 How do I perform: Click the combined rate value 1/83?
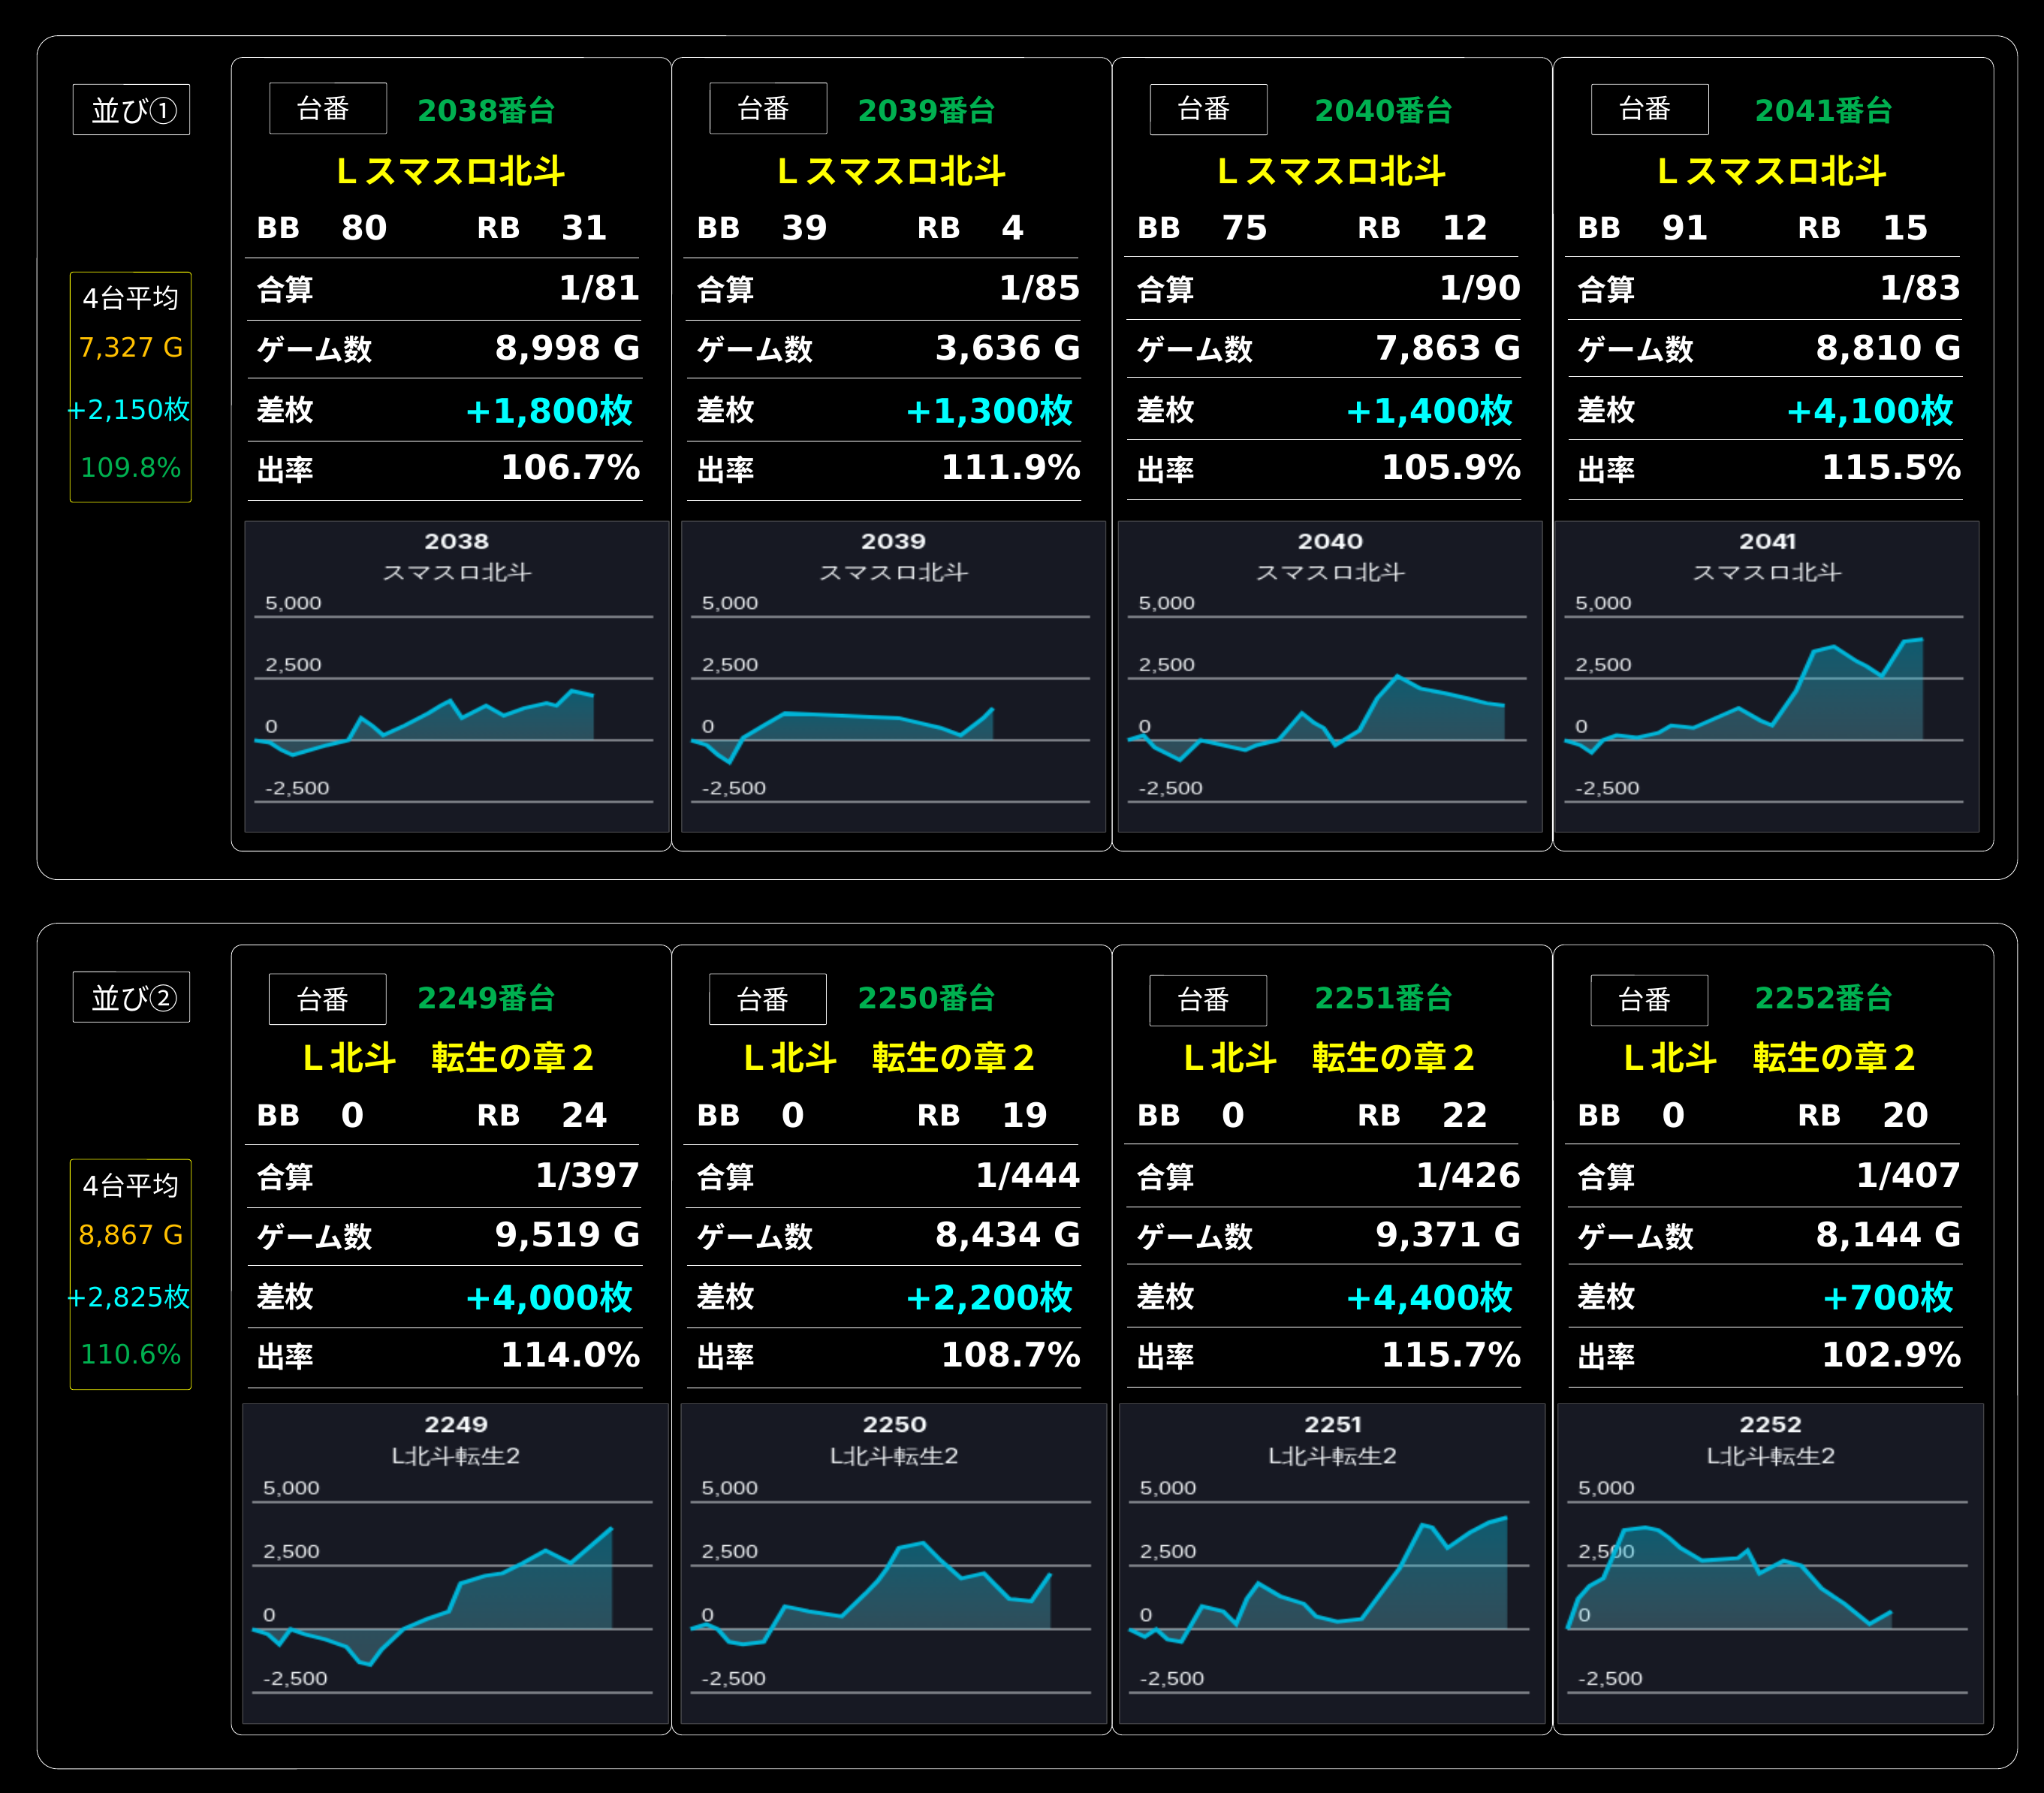[x=1920, y=289]
